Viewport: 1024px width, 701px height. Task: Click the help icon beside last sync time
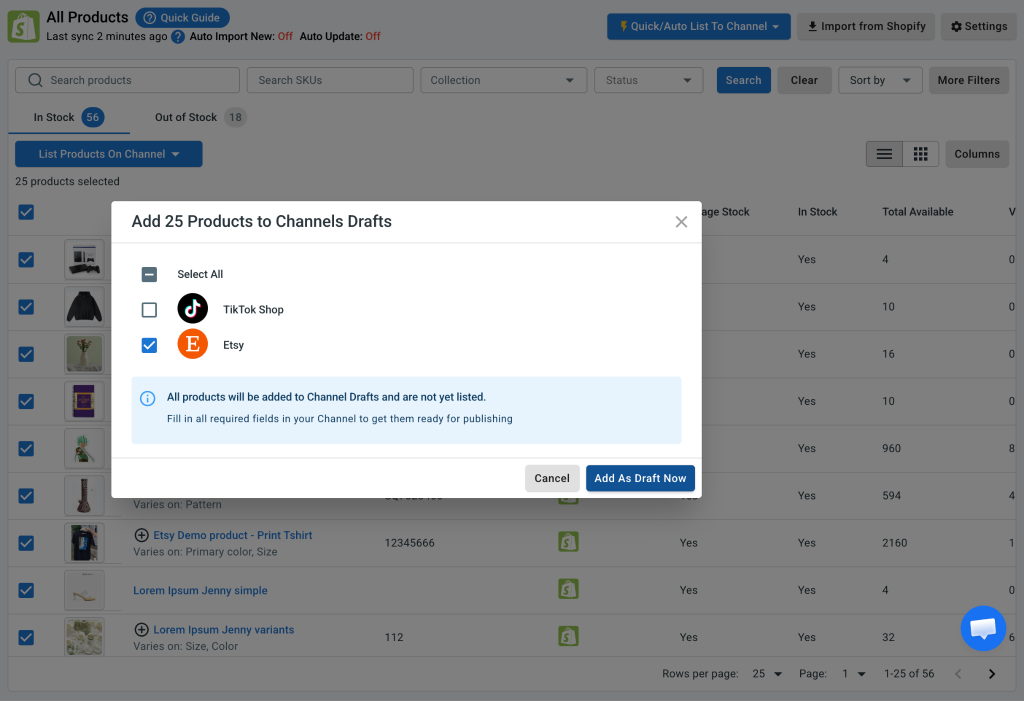pos(178,37)
